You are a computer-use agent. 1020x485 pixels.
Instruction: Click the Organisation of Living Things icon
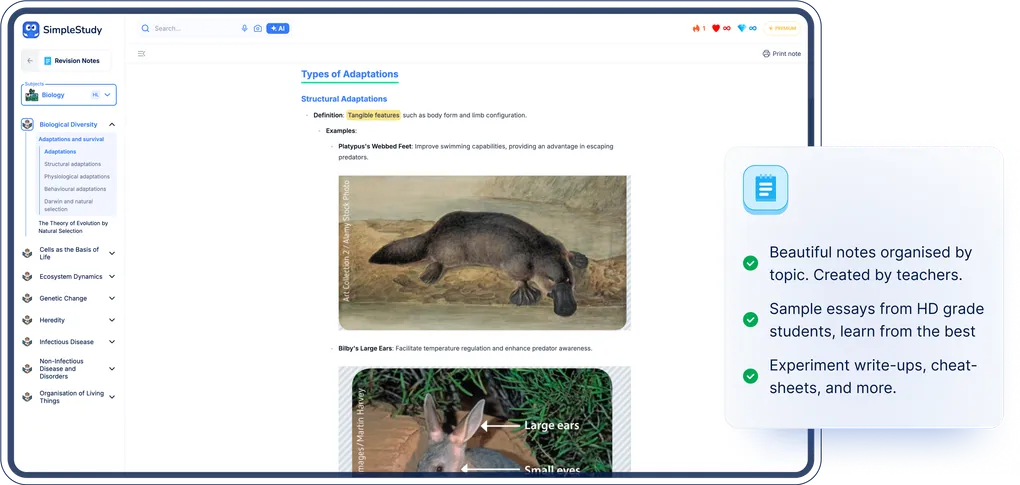(x=27, y=397)
